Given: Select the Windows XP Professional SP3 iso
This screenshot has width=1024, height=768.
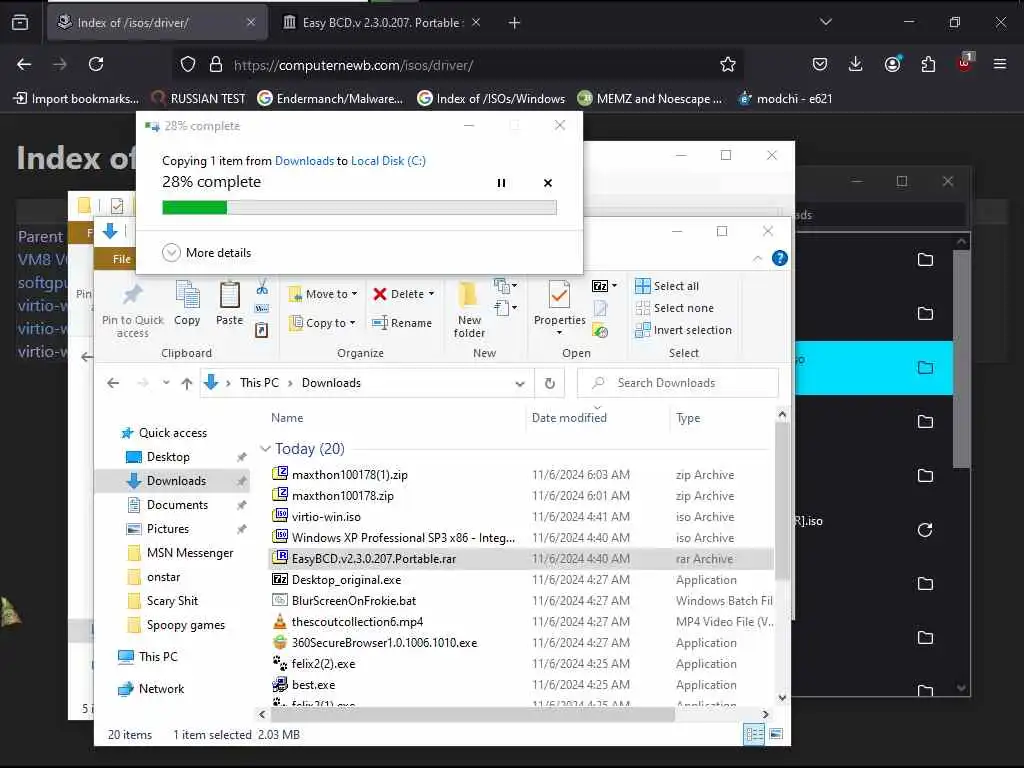Looking at the screenshot, I should pyautogui.click(x=403, y=537).
